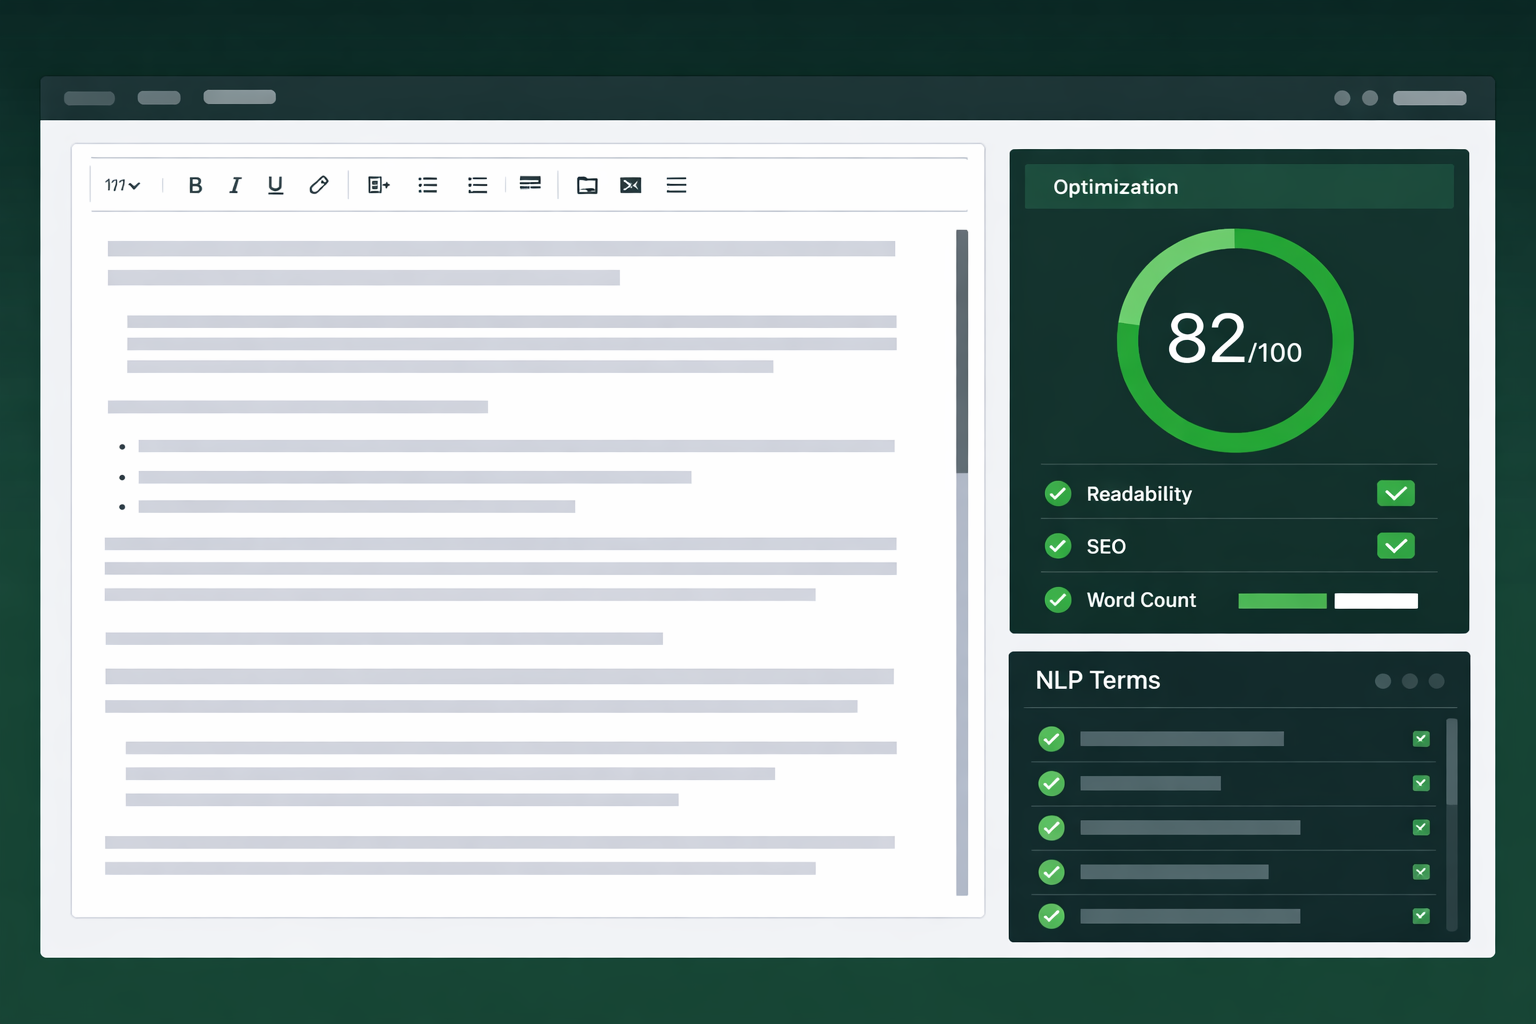This screenshot has height=1024, width=1536.
Task: Toggle the Readability checkbox
Action: [x=1395, y=493]
